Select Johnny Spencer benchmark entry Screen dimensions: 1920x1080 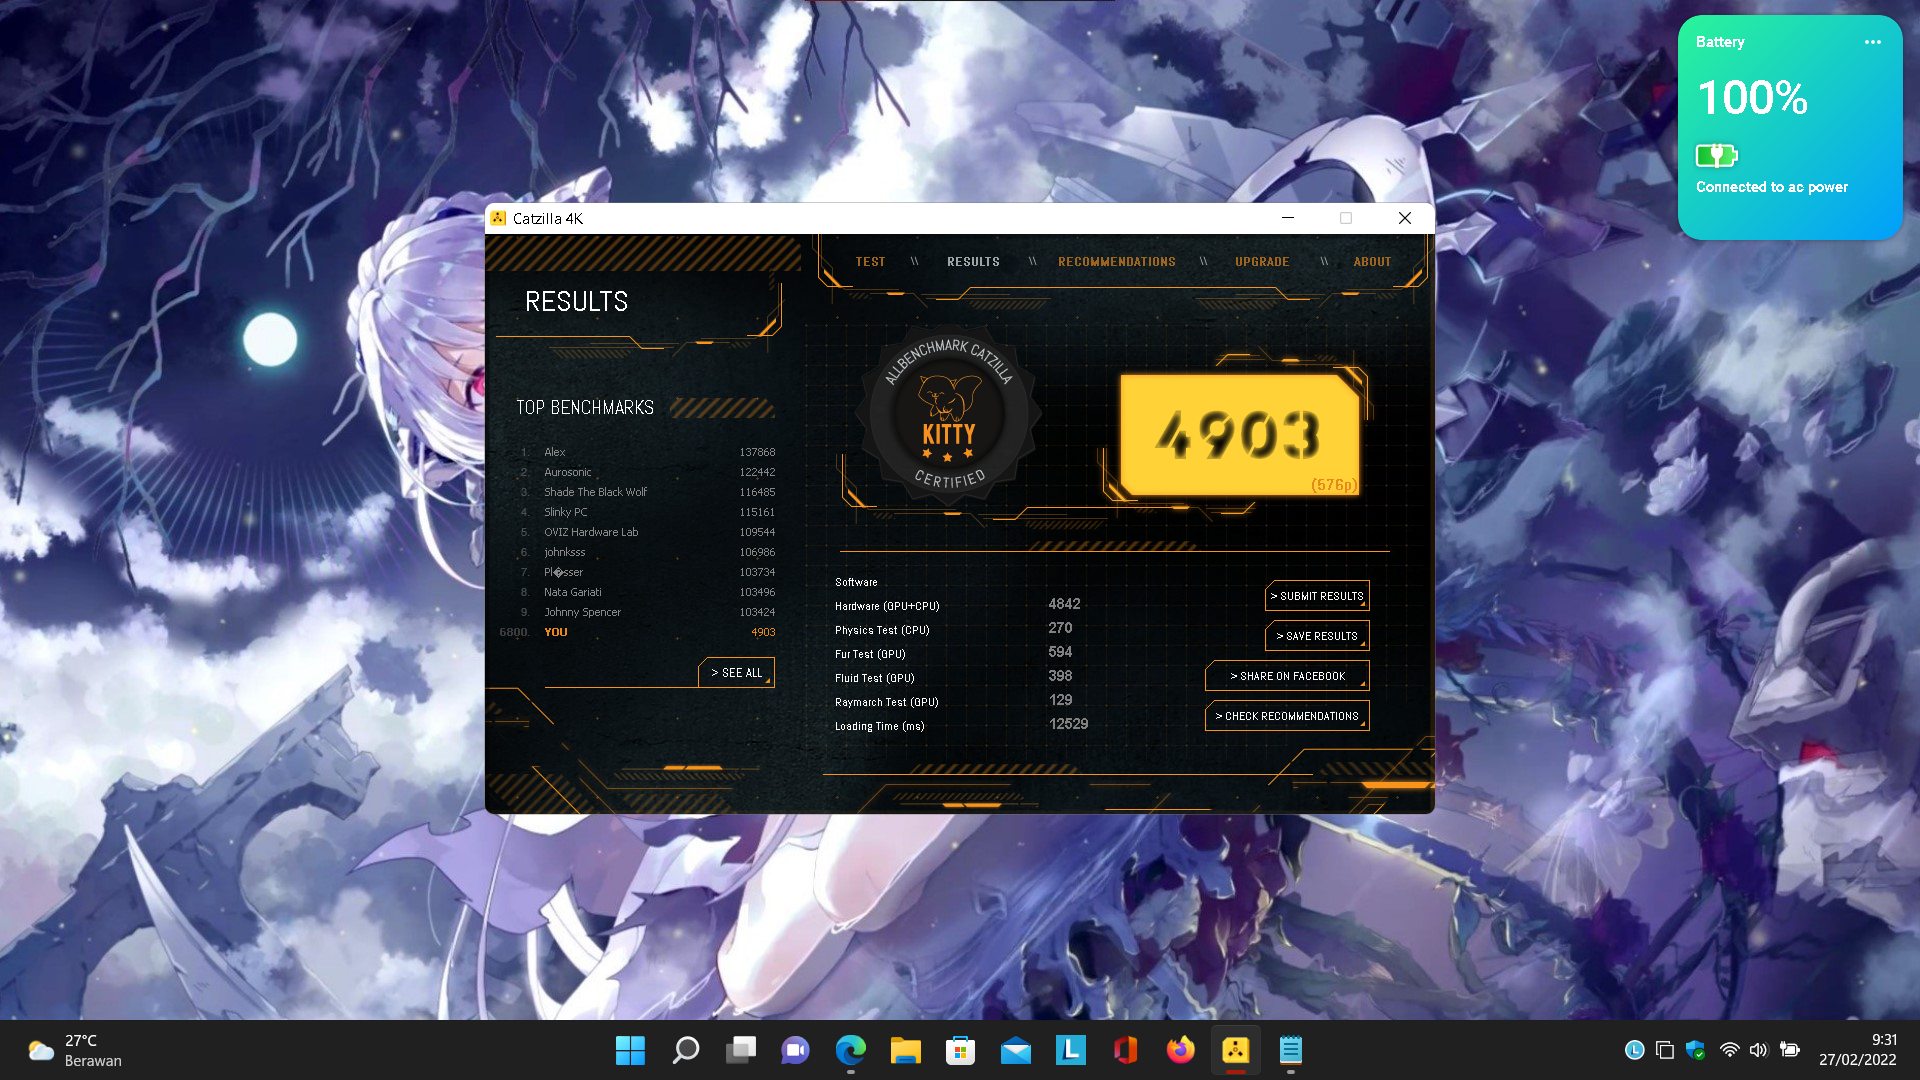(x=647, y=612)
